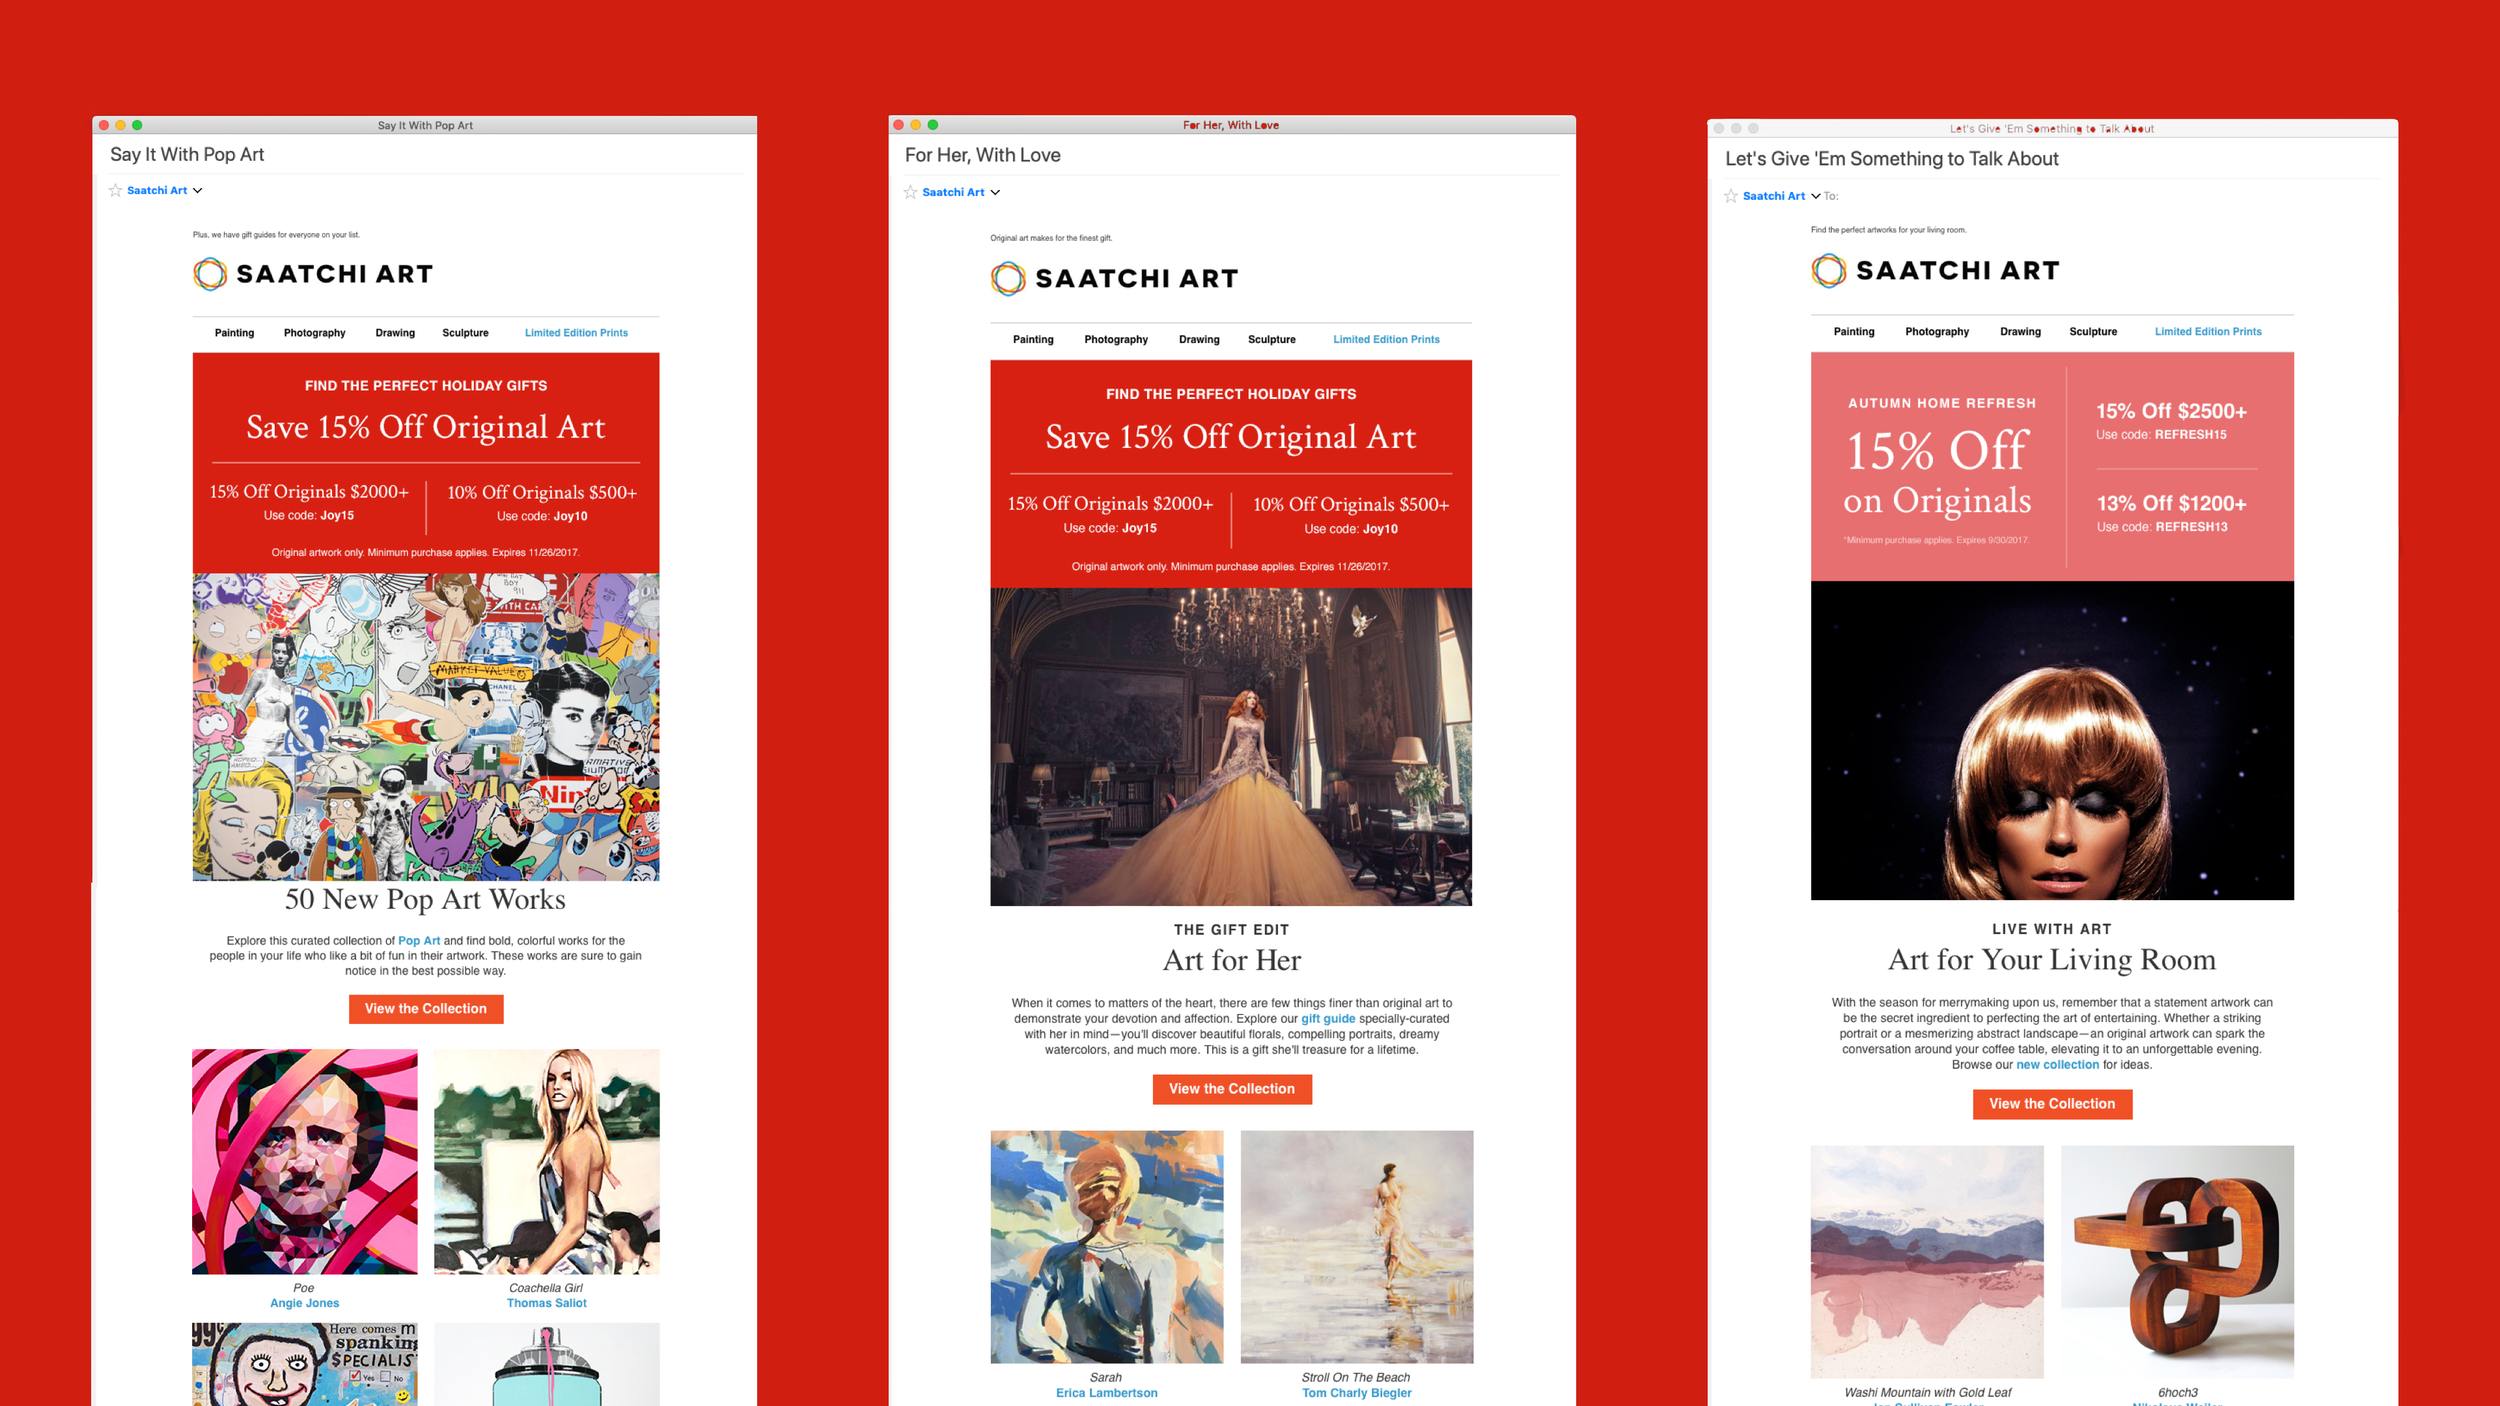The width and height of the screenshot is (2500, 1406).
Task: Follow the new collection text link
Action: tap(2057, 1065)
